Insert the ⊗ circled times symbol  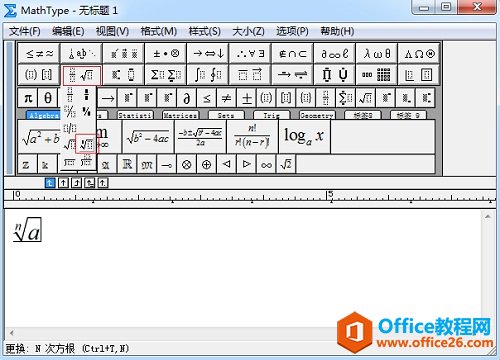187,164
